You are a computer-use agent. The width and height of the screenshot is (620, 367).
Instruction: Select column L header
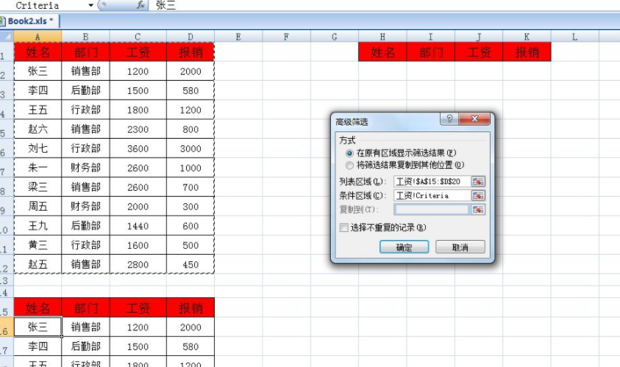pos(575,37)
